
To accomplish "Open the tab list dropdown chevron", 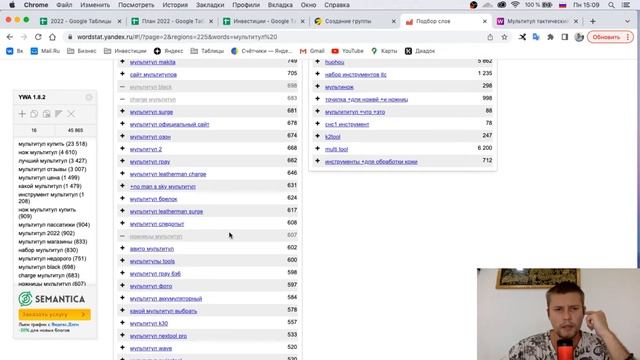I will [x=627, y=21].
